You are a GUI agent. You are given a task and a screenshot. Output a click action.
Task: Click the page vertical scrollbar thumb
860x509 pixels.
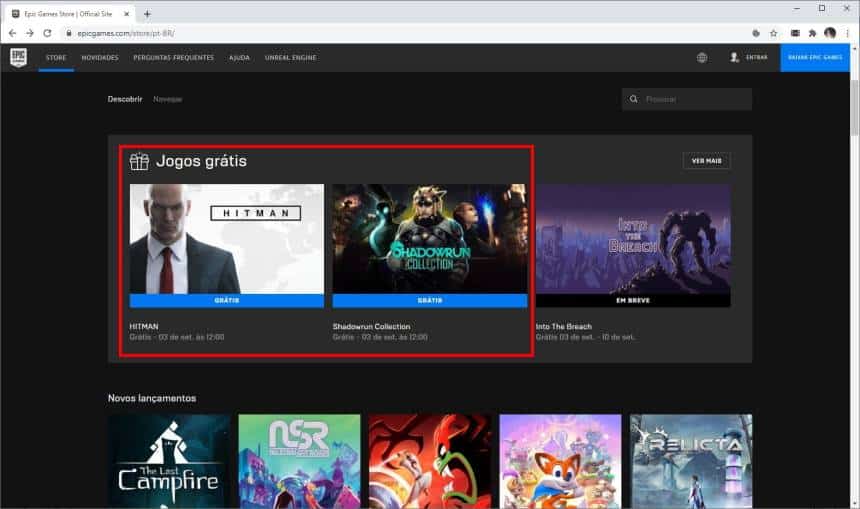pyautogui.click(x=855, y=107)
